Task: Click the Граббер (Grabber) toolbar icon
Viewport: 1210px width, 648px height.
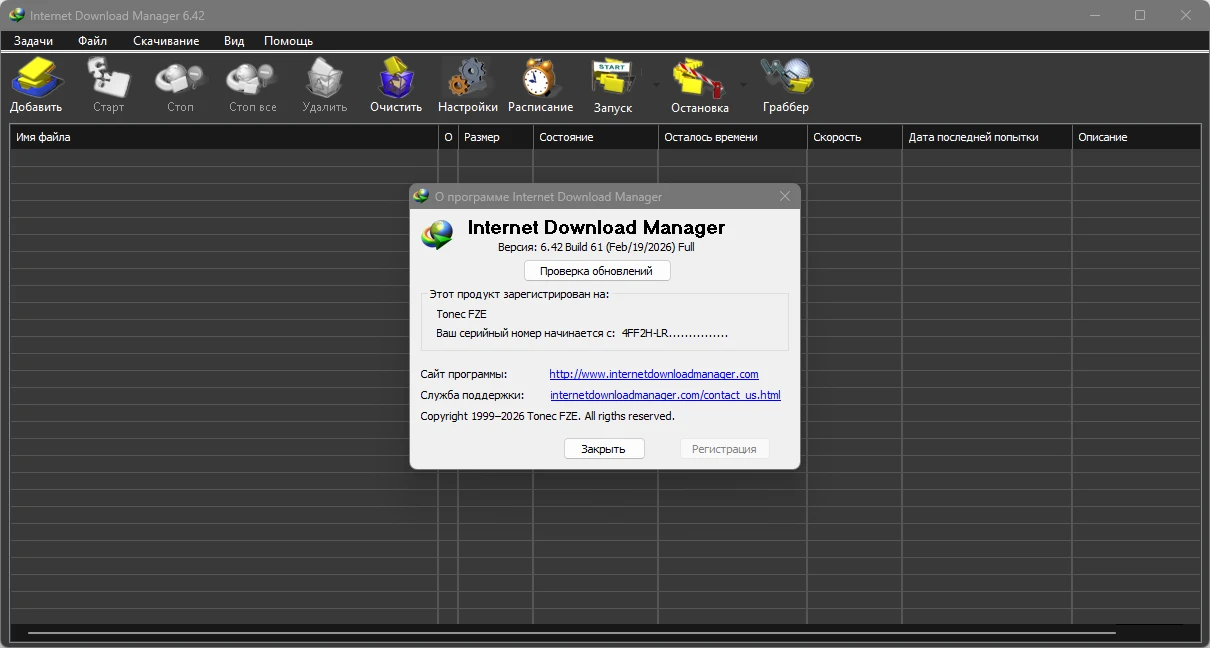Action: point(786,85)
